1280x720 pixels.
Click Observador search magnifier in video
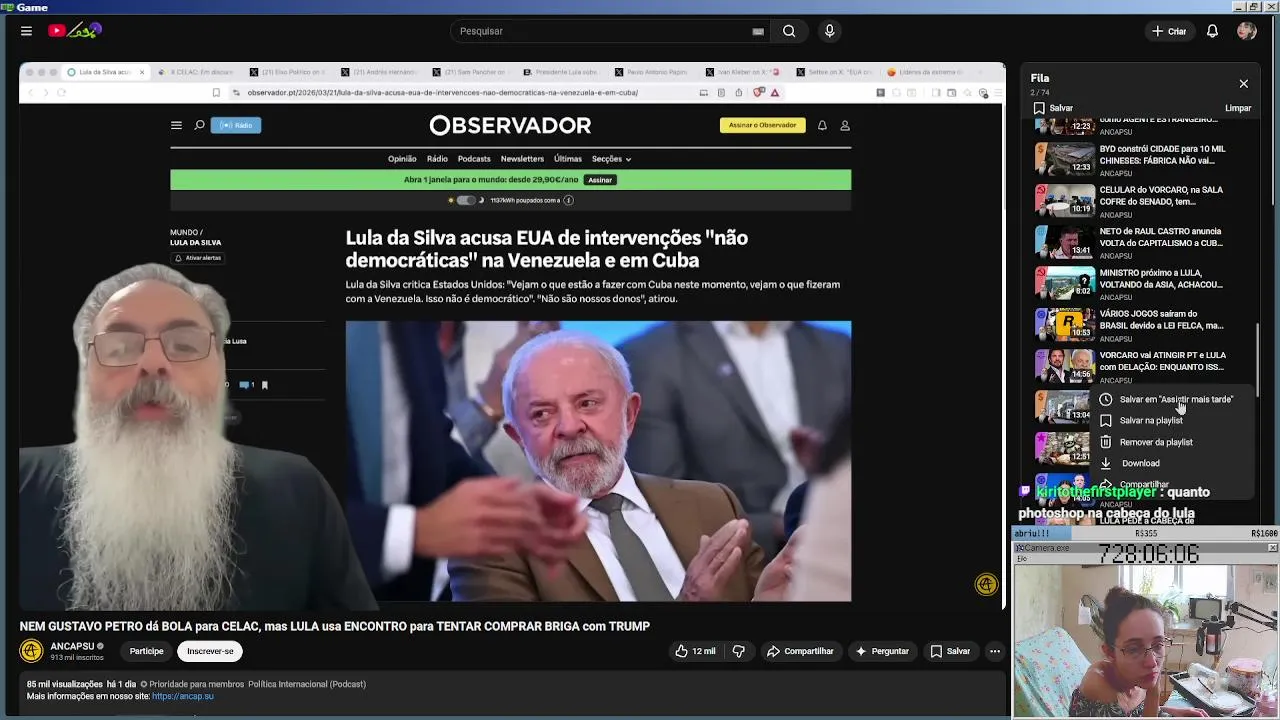199,125
